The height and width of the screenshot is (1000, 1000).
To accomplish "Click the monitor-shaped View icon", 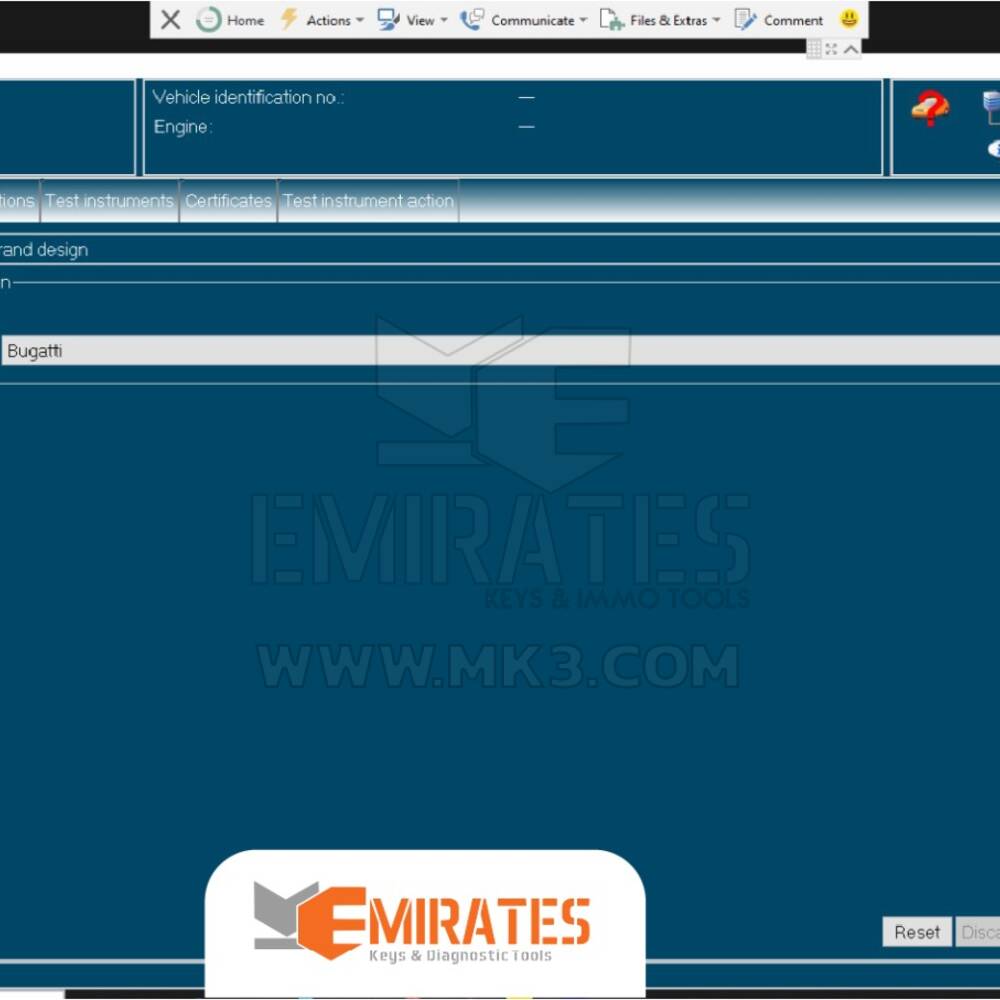I will pos(386,19).
